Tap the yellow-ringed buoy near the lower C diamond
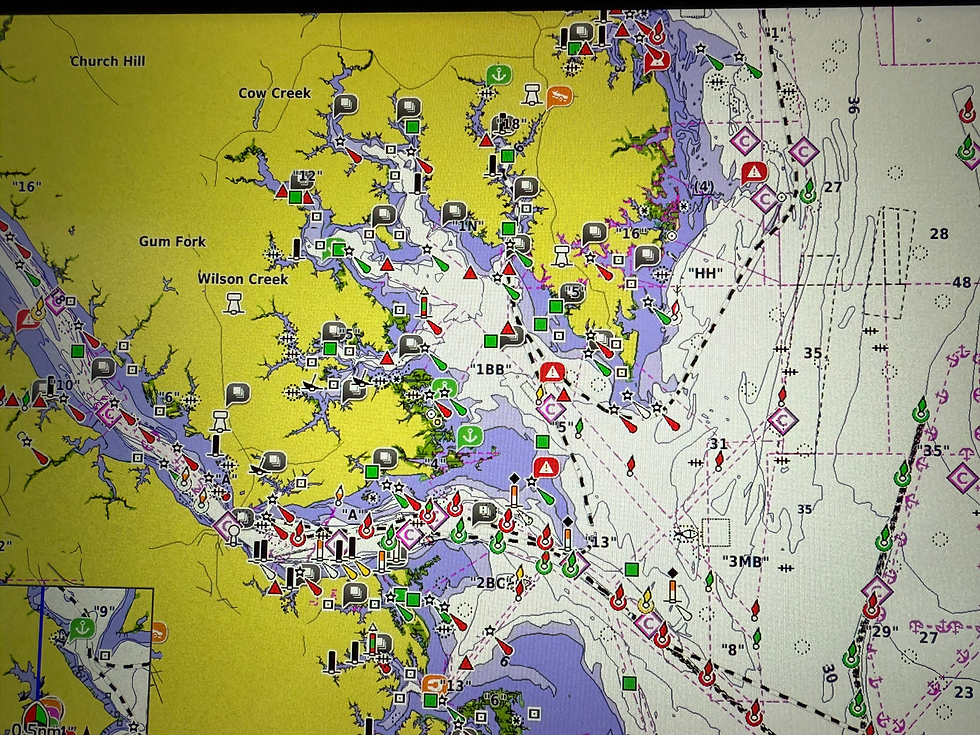 coord(646,601)
